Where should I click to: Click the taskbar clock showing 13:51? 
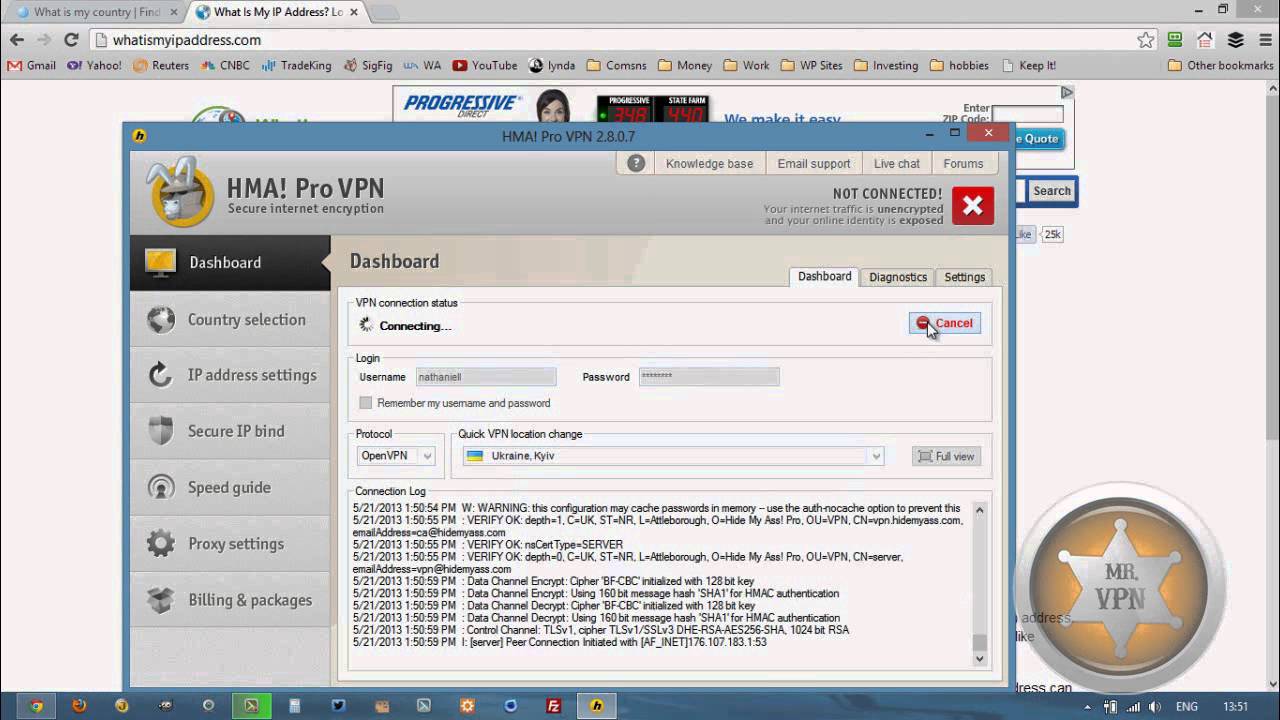pyautogui.click(x=1236, y=706)
